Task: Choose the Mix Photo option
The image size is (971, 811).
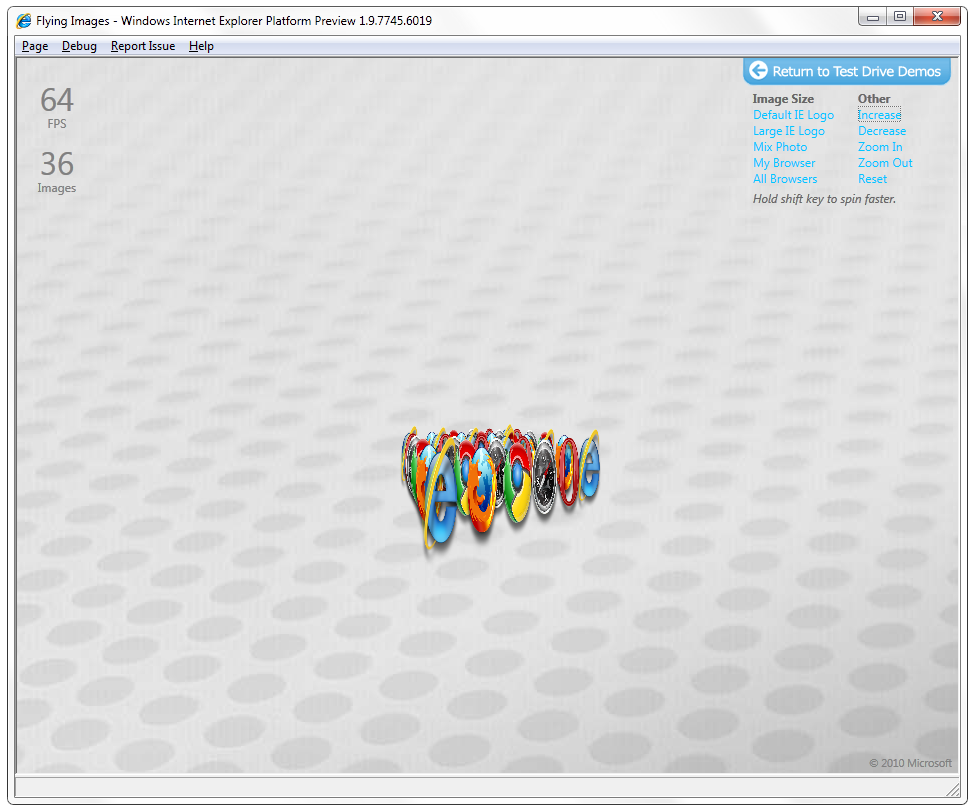Action: point(780,147)
